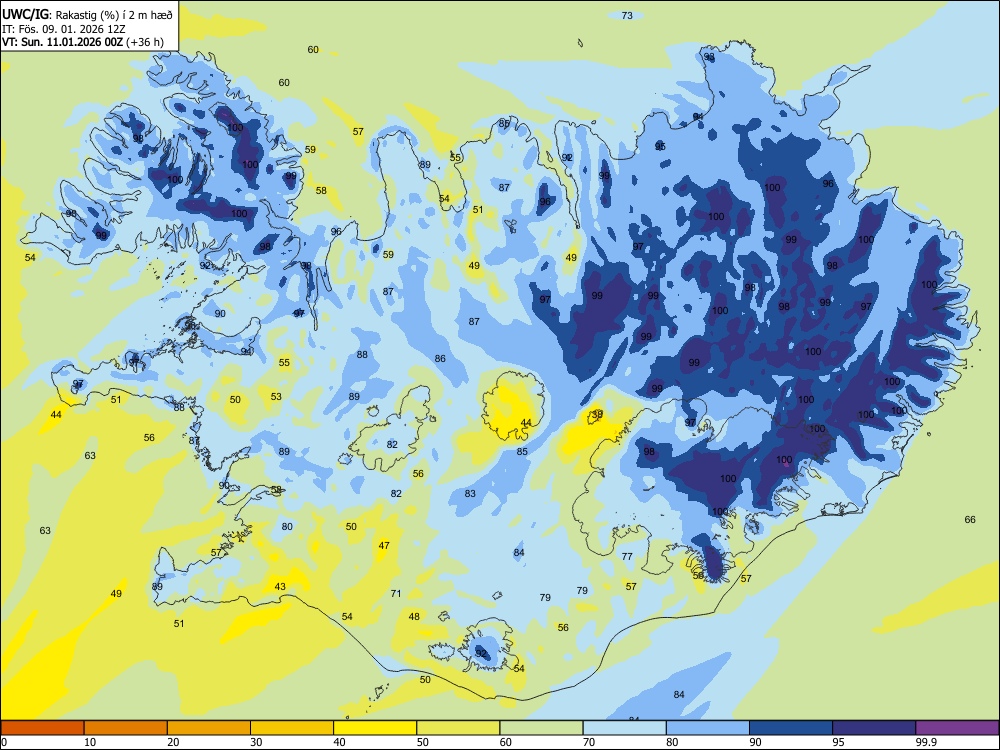The height and width of the screenshot is (750, 1000).
Task: Click the '43' humidity value on the map
Action: (280, 587)
